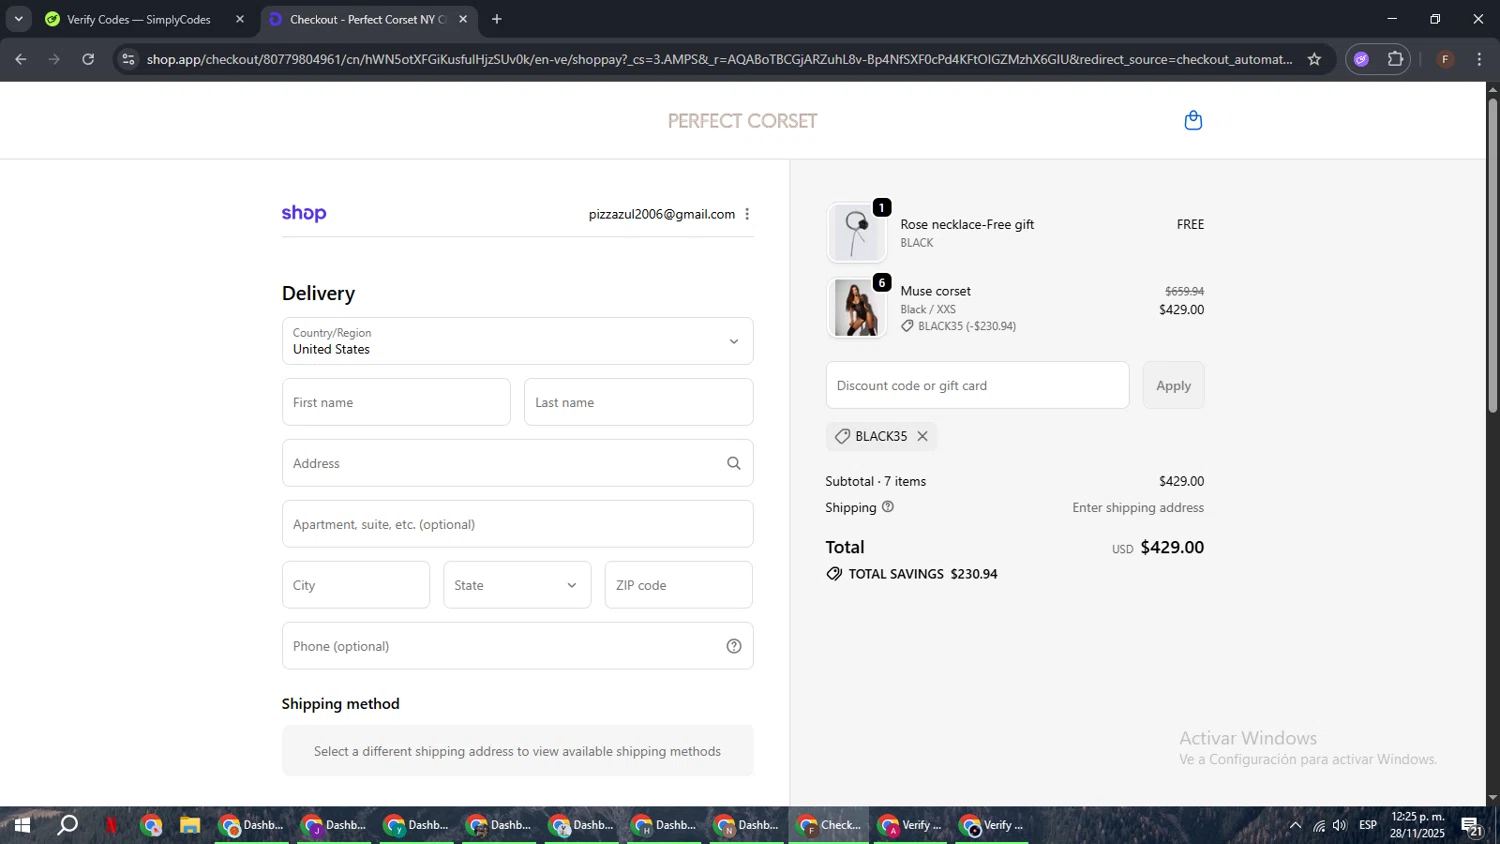
Task: Show phone number help question icon
Action: 734,646
